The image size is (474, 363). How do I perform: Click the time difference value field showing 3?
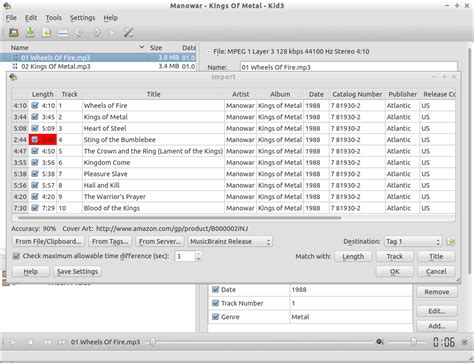pos(185,256)
